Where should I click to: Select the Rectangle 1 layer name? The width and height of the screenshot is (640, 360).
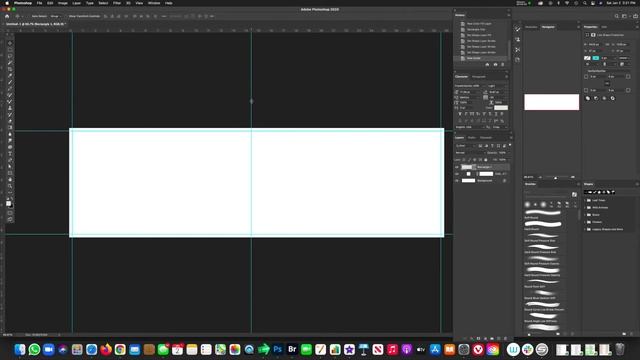coord(484,167)
